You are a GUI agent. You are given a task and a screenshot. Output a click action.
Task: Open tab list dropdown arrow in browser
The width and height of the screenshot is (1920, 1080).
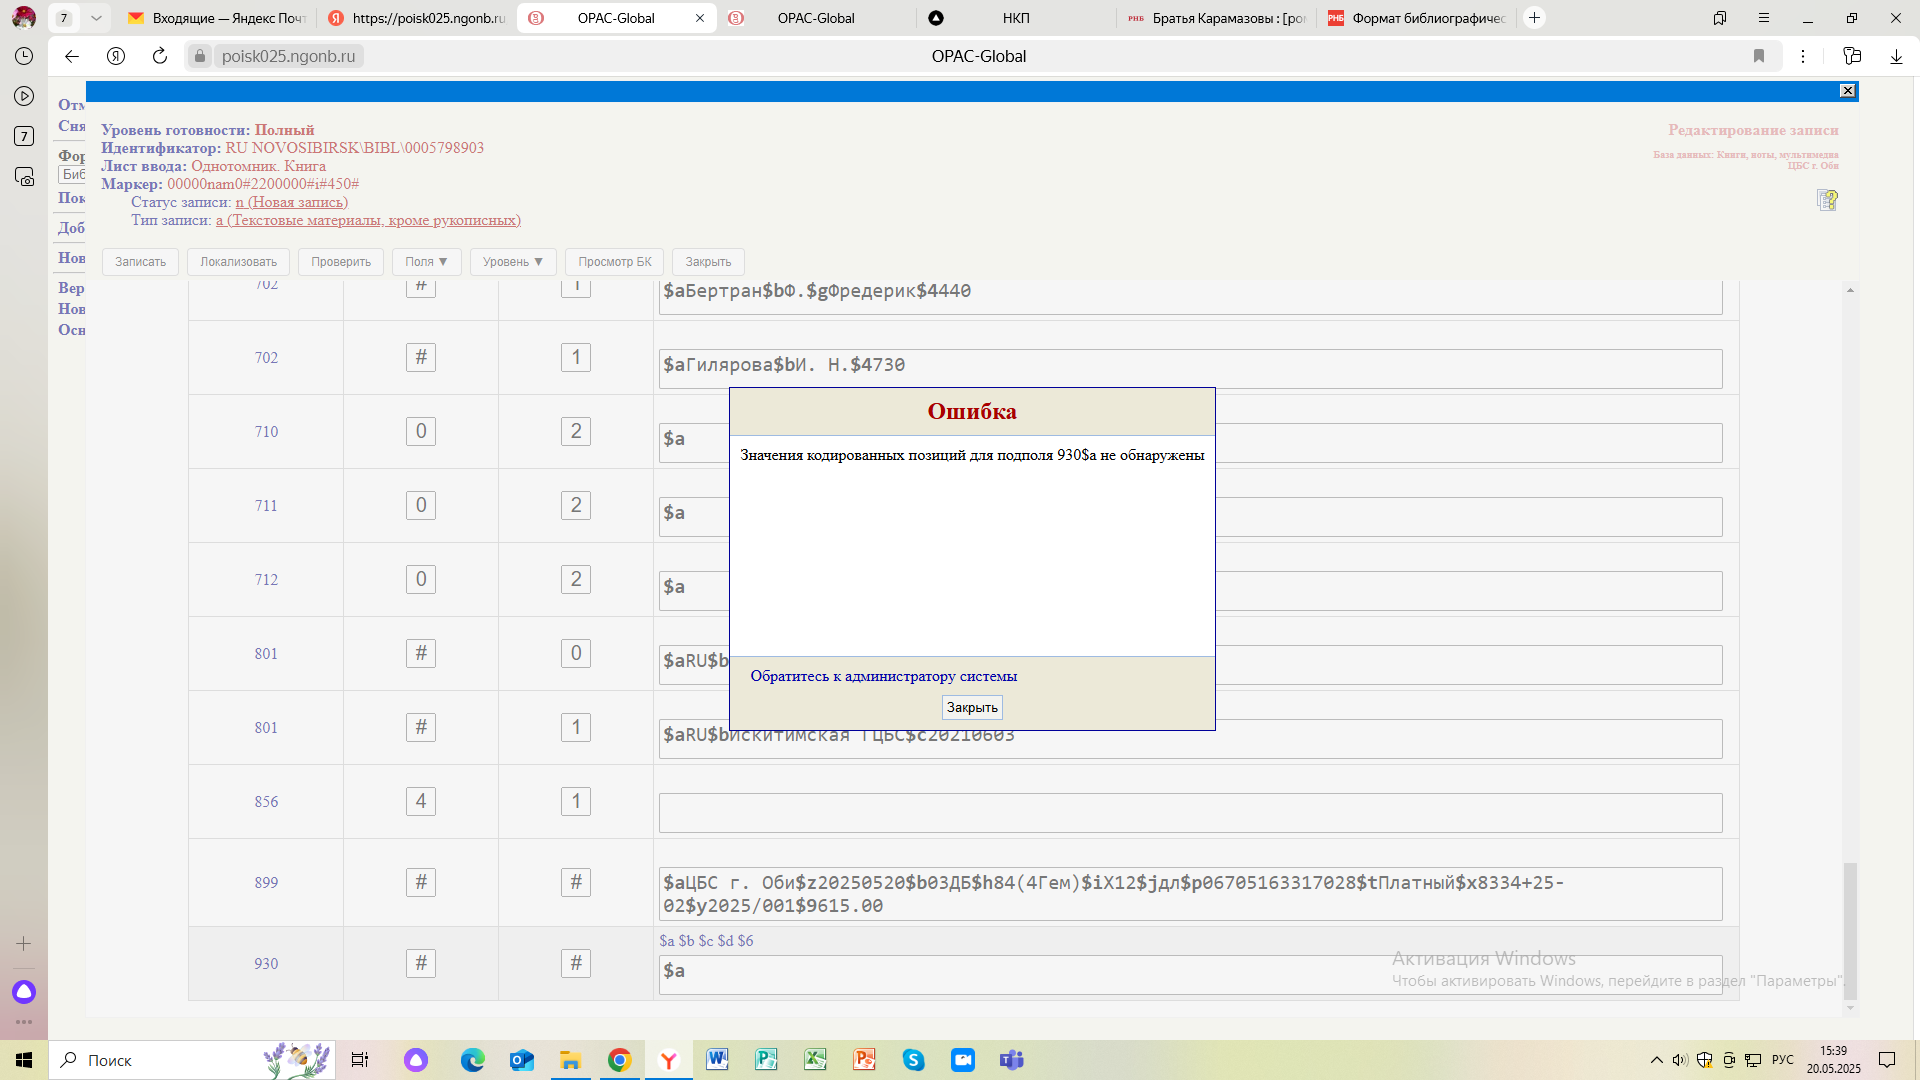click(96, 18)
